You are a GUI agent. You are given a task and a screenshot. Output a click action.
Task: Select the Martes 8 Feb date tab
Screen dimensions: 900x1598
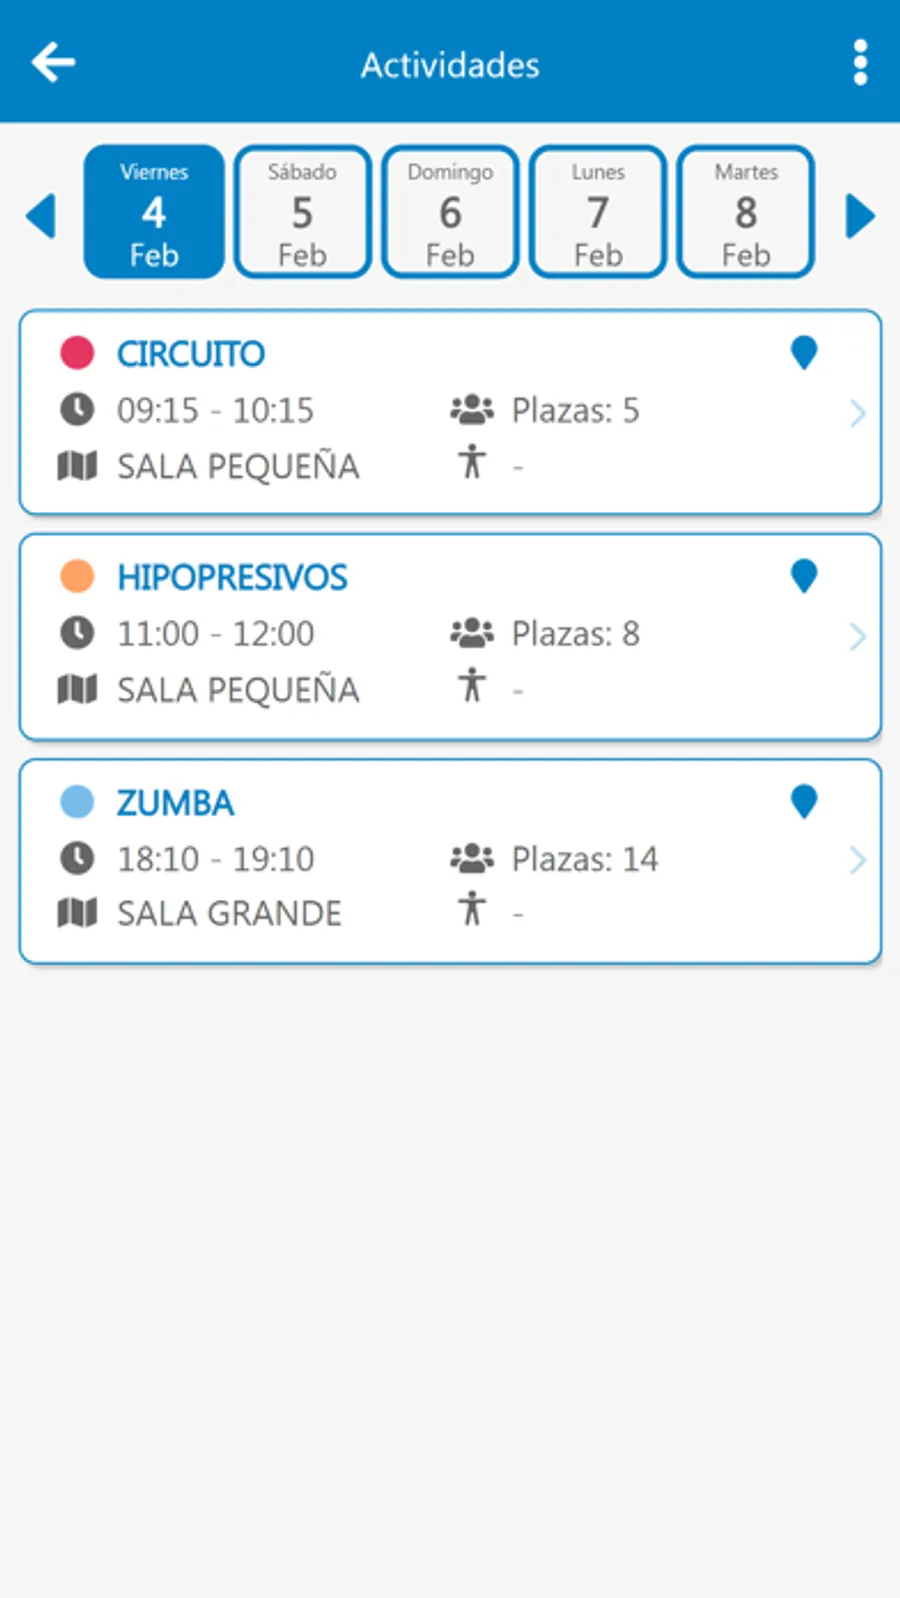click(746, 212)
